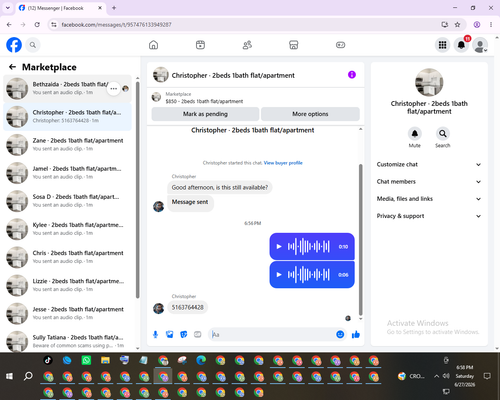Screen dimensions: 500x400
Task: Click the 0:06 audio clip waveform
Action: click(x=309, y=275)
